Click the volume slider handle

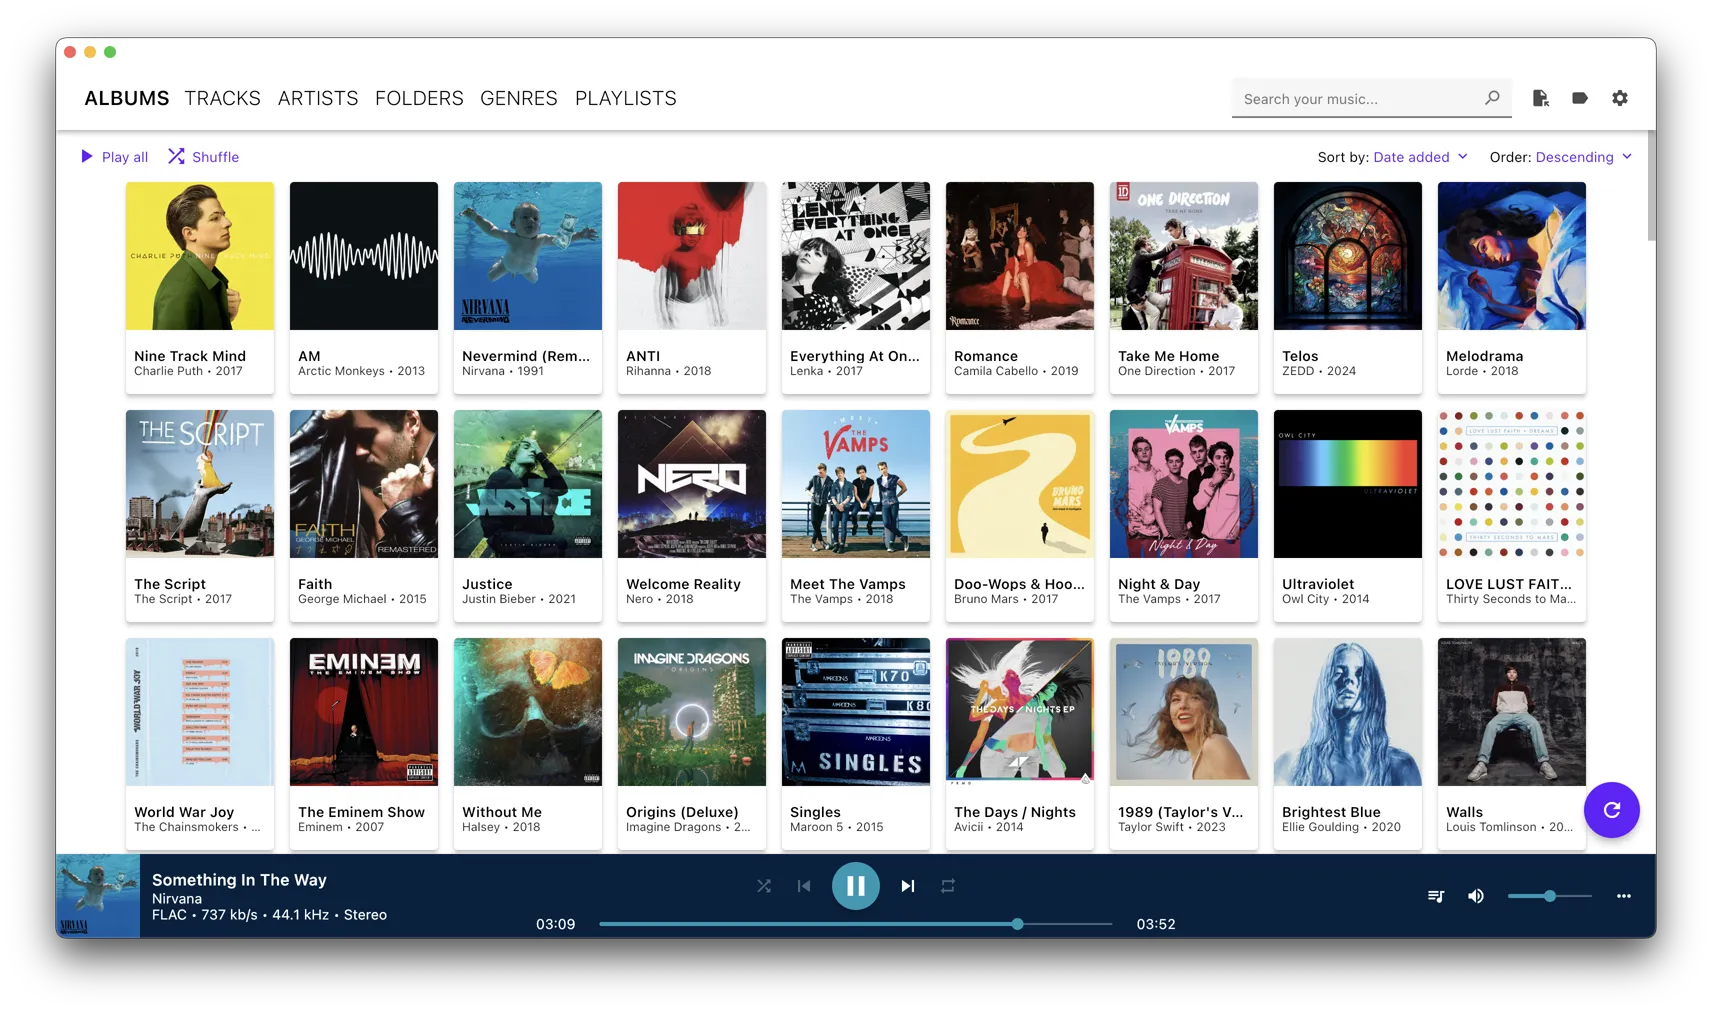[1549, 896]
